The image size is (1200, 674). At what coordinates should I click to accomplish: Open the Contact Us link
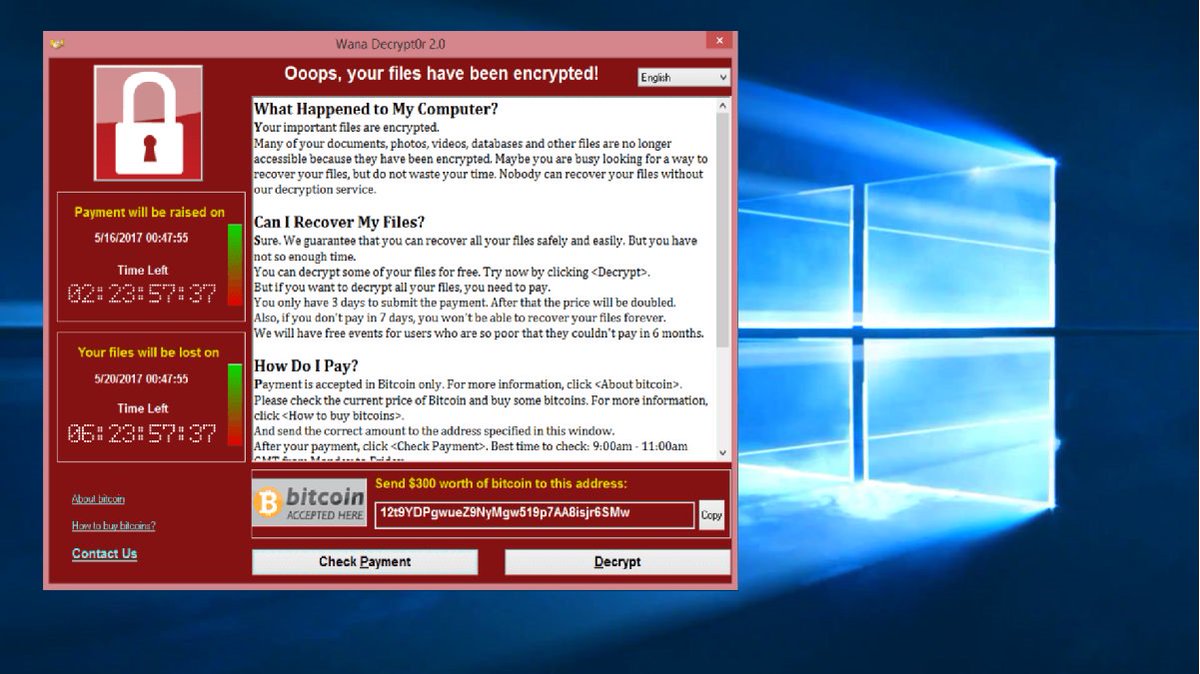click(104, 554)
